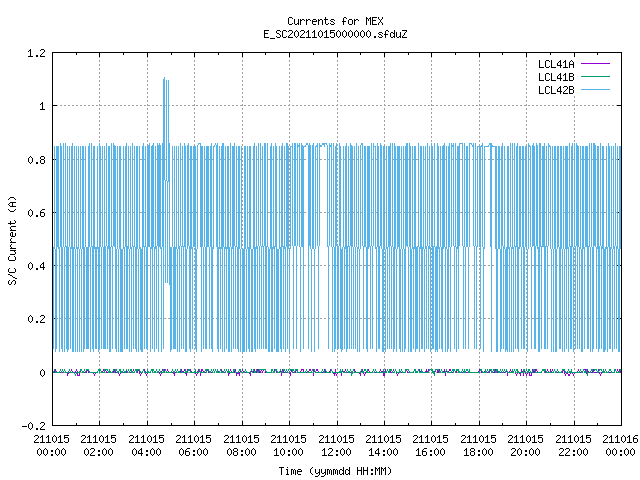Select the LCL42B legend label
The image size is (640, 480).
coord(556,90)
